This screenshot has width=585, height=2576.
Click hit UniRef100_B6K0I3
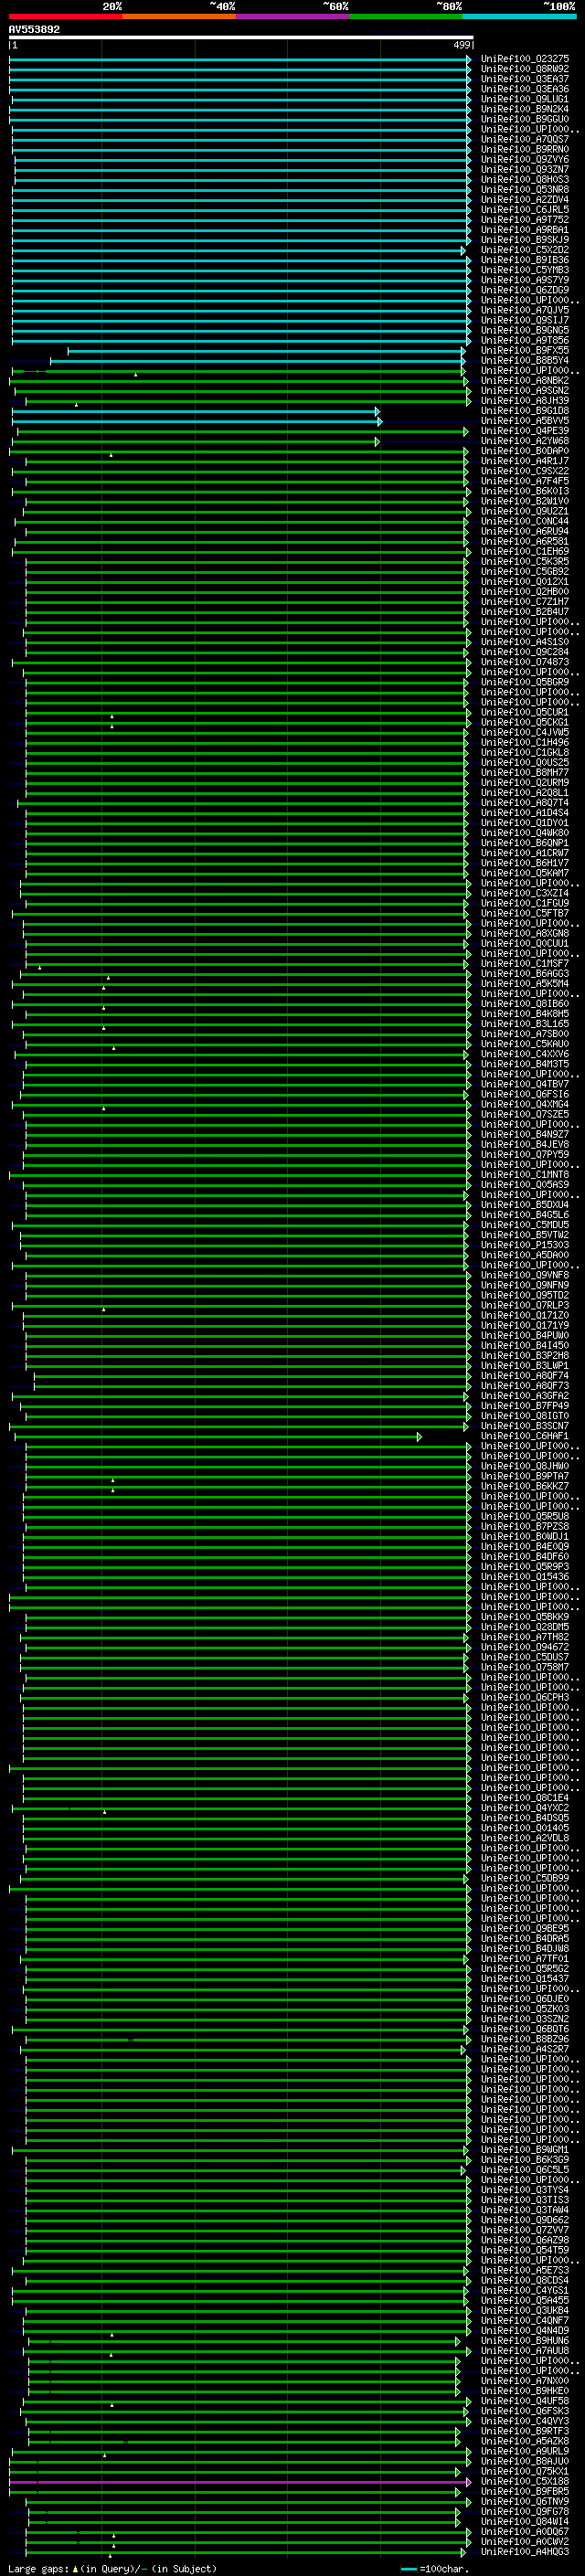click(x=525, y=491)
